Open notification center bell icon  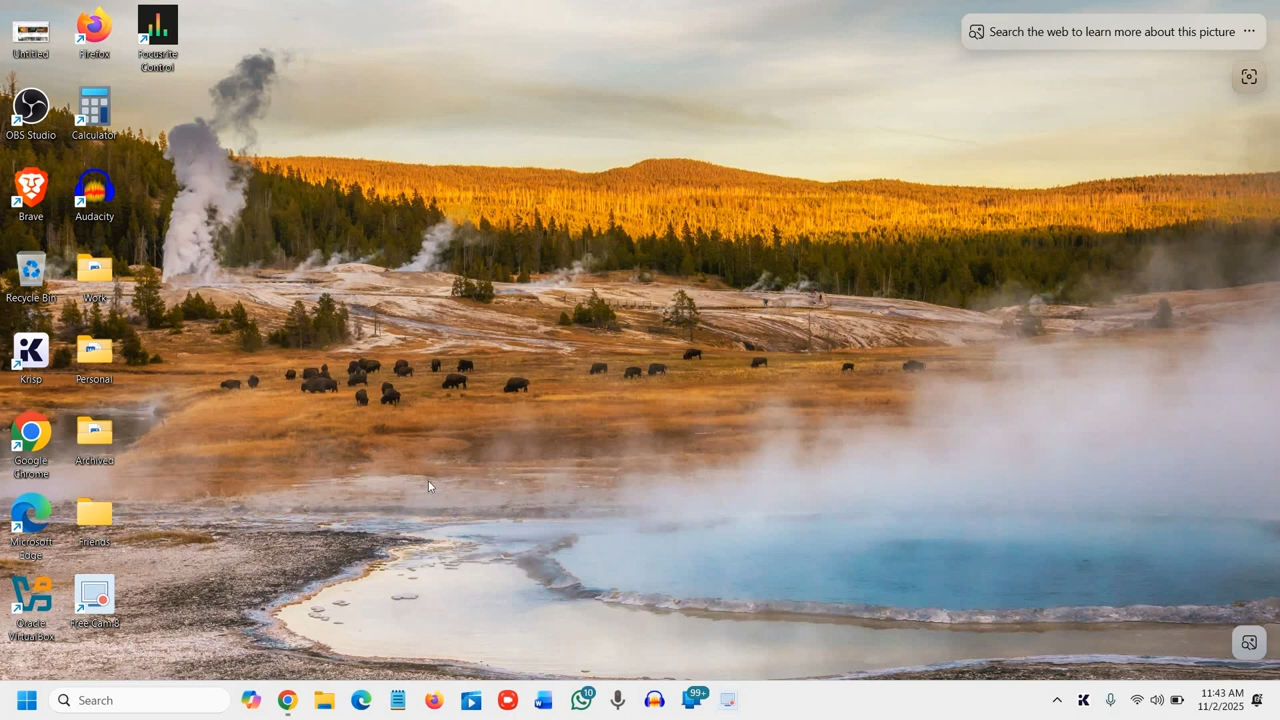[1258, 700]
